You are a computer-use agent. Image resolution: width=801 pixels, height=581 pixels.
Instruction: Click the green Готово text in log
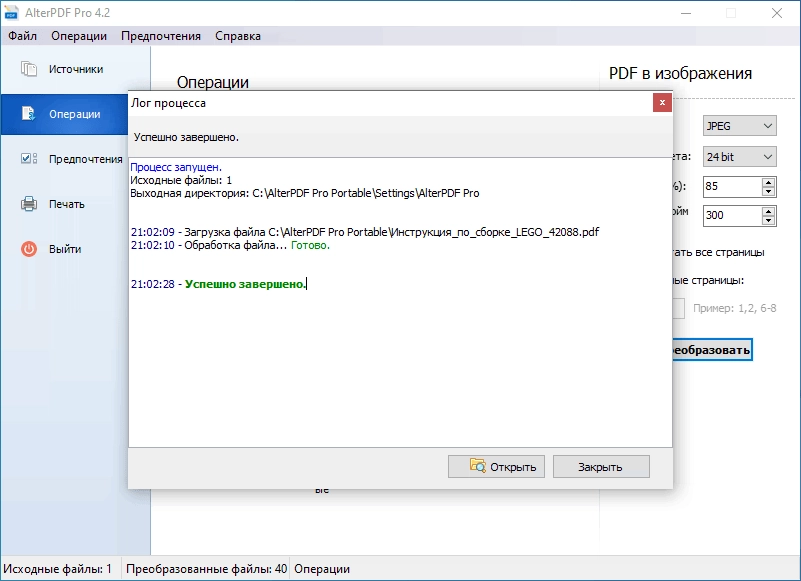(x=311, y=245)
